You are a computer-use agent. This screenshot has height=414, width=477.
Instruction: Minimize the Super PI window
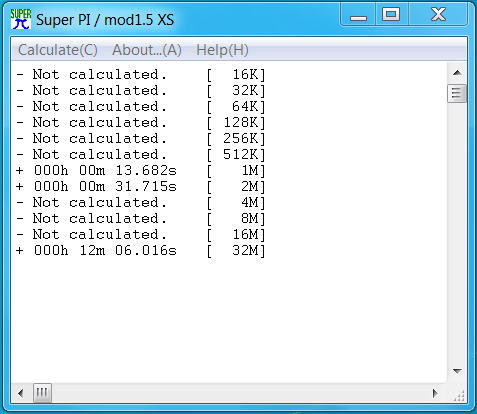click(x=358, y=15)
